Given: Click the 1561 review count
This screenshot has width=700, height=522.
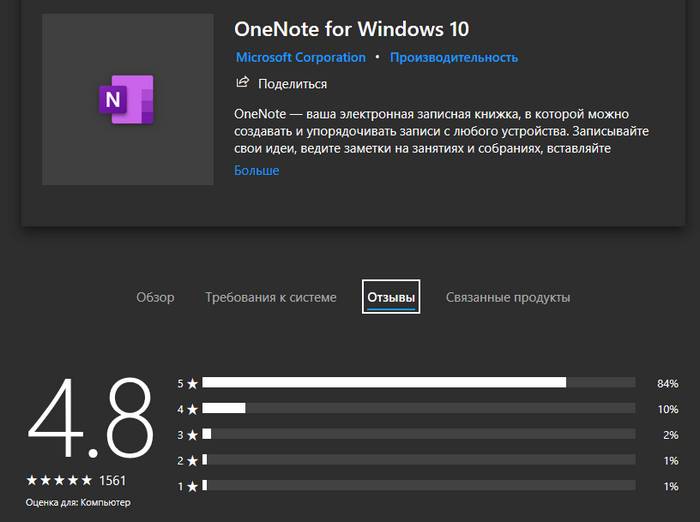Looking at the screenshot, I should click(113, 481).
